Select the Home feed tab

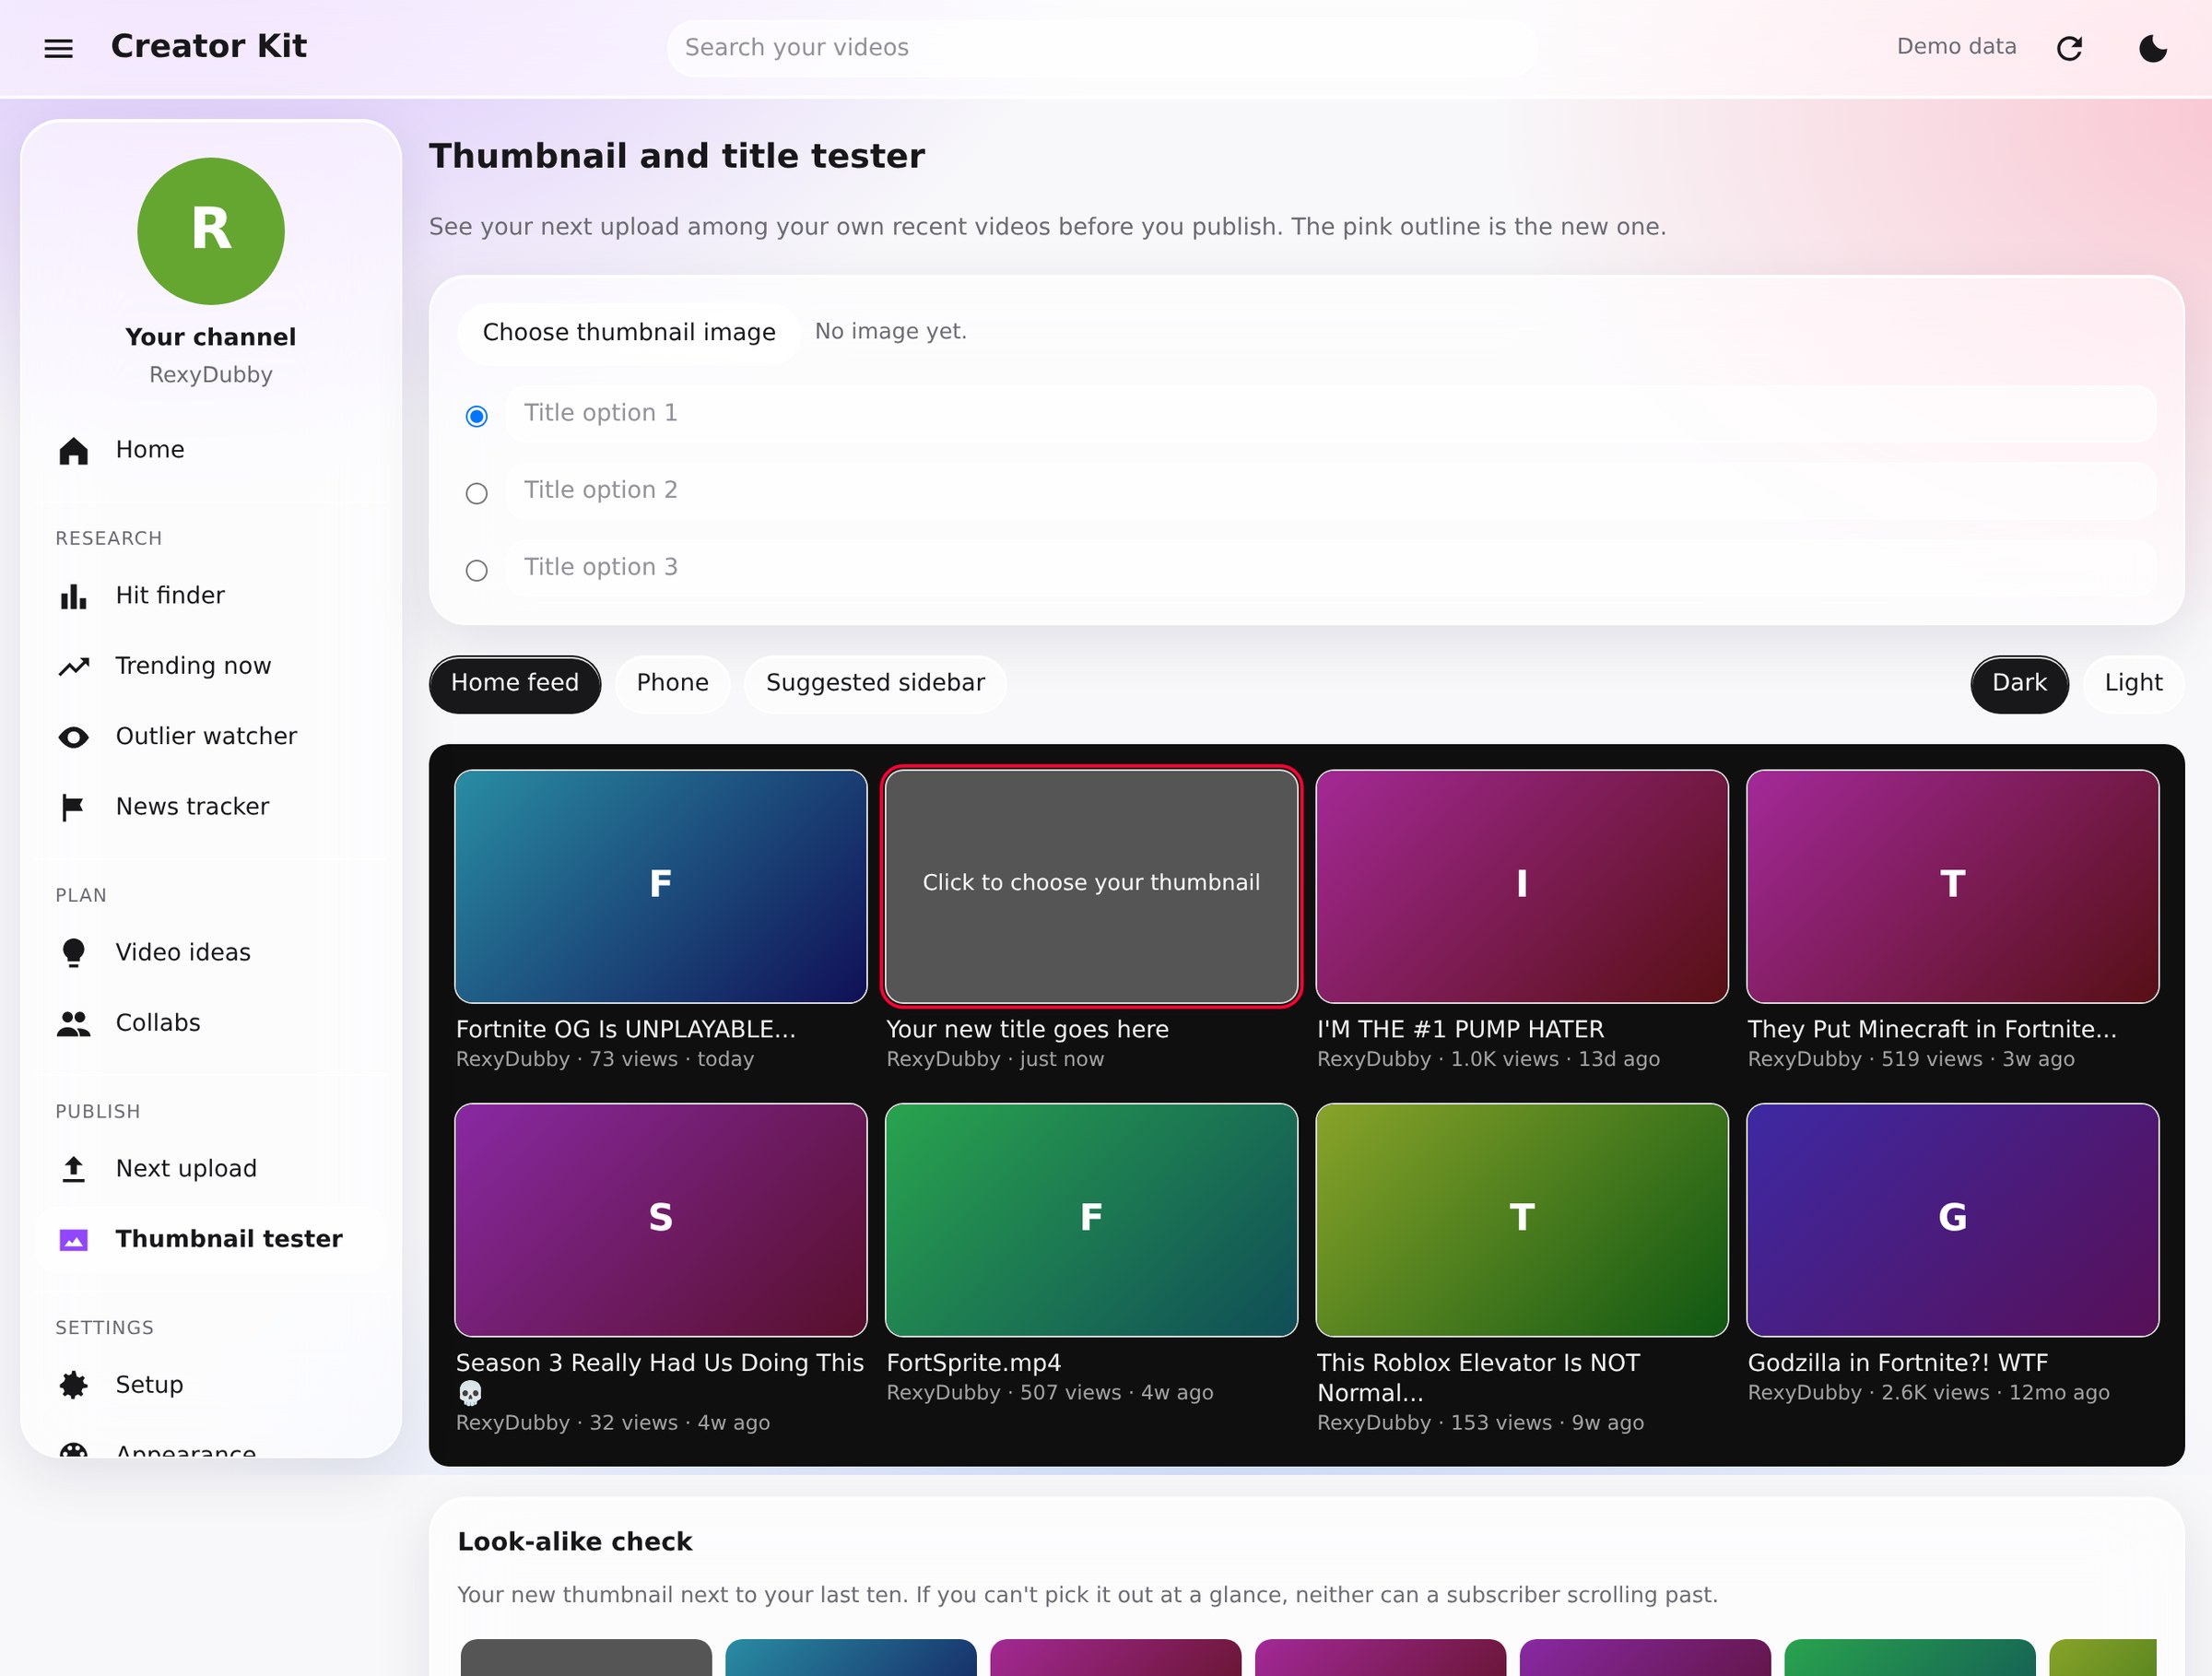click(515, 684)
